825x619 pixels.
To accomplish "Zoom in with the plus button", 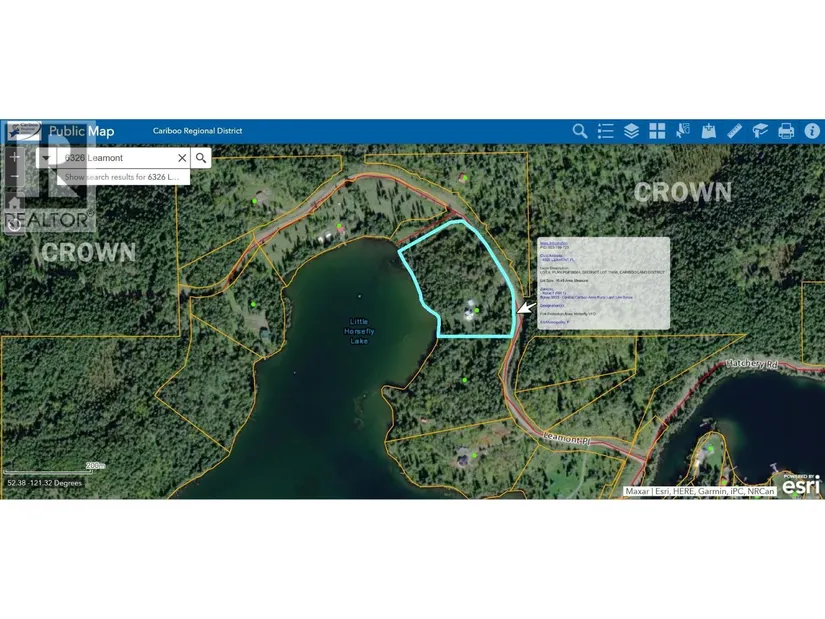I will [14, 157].
